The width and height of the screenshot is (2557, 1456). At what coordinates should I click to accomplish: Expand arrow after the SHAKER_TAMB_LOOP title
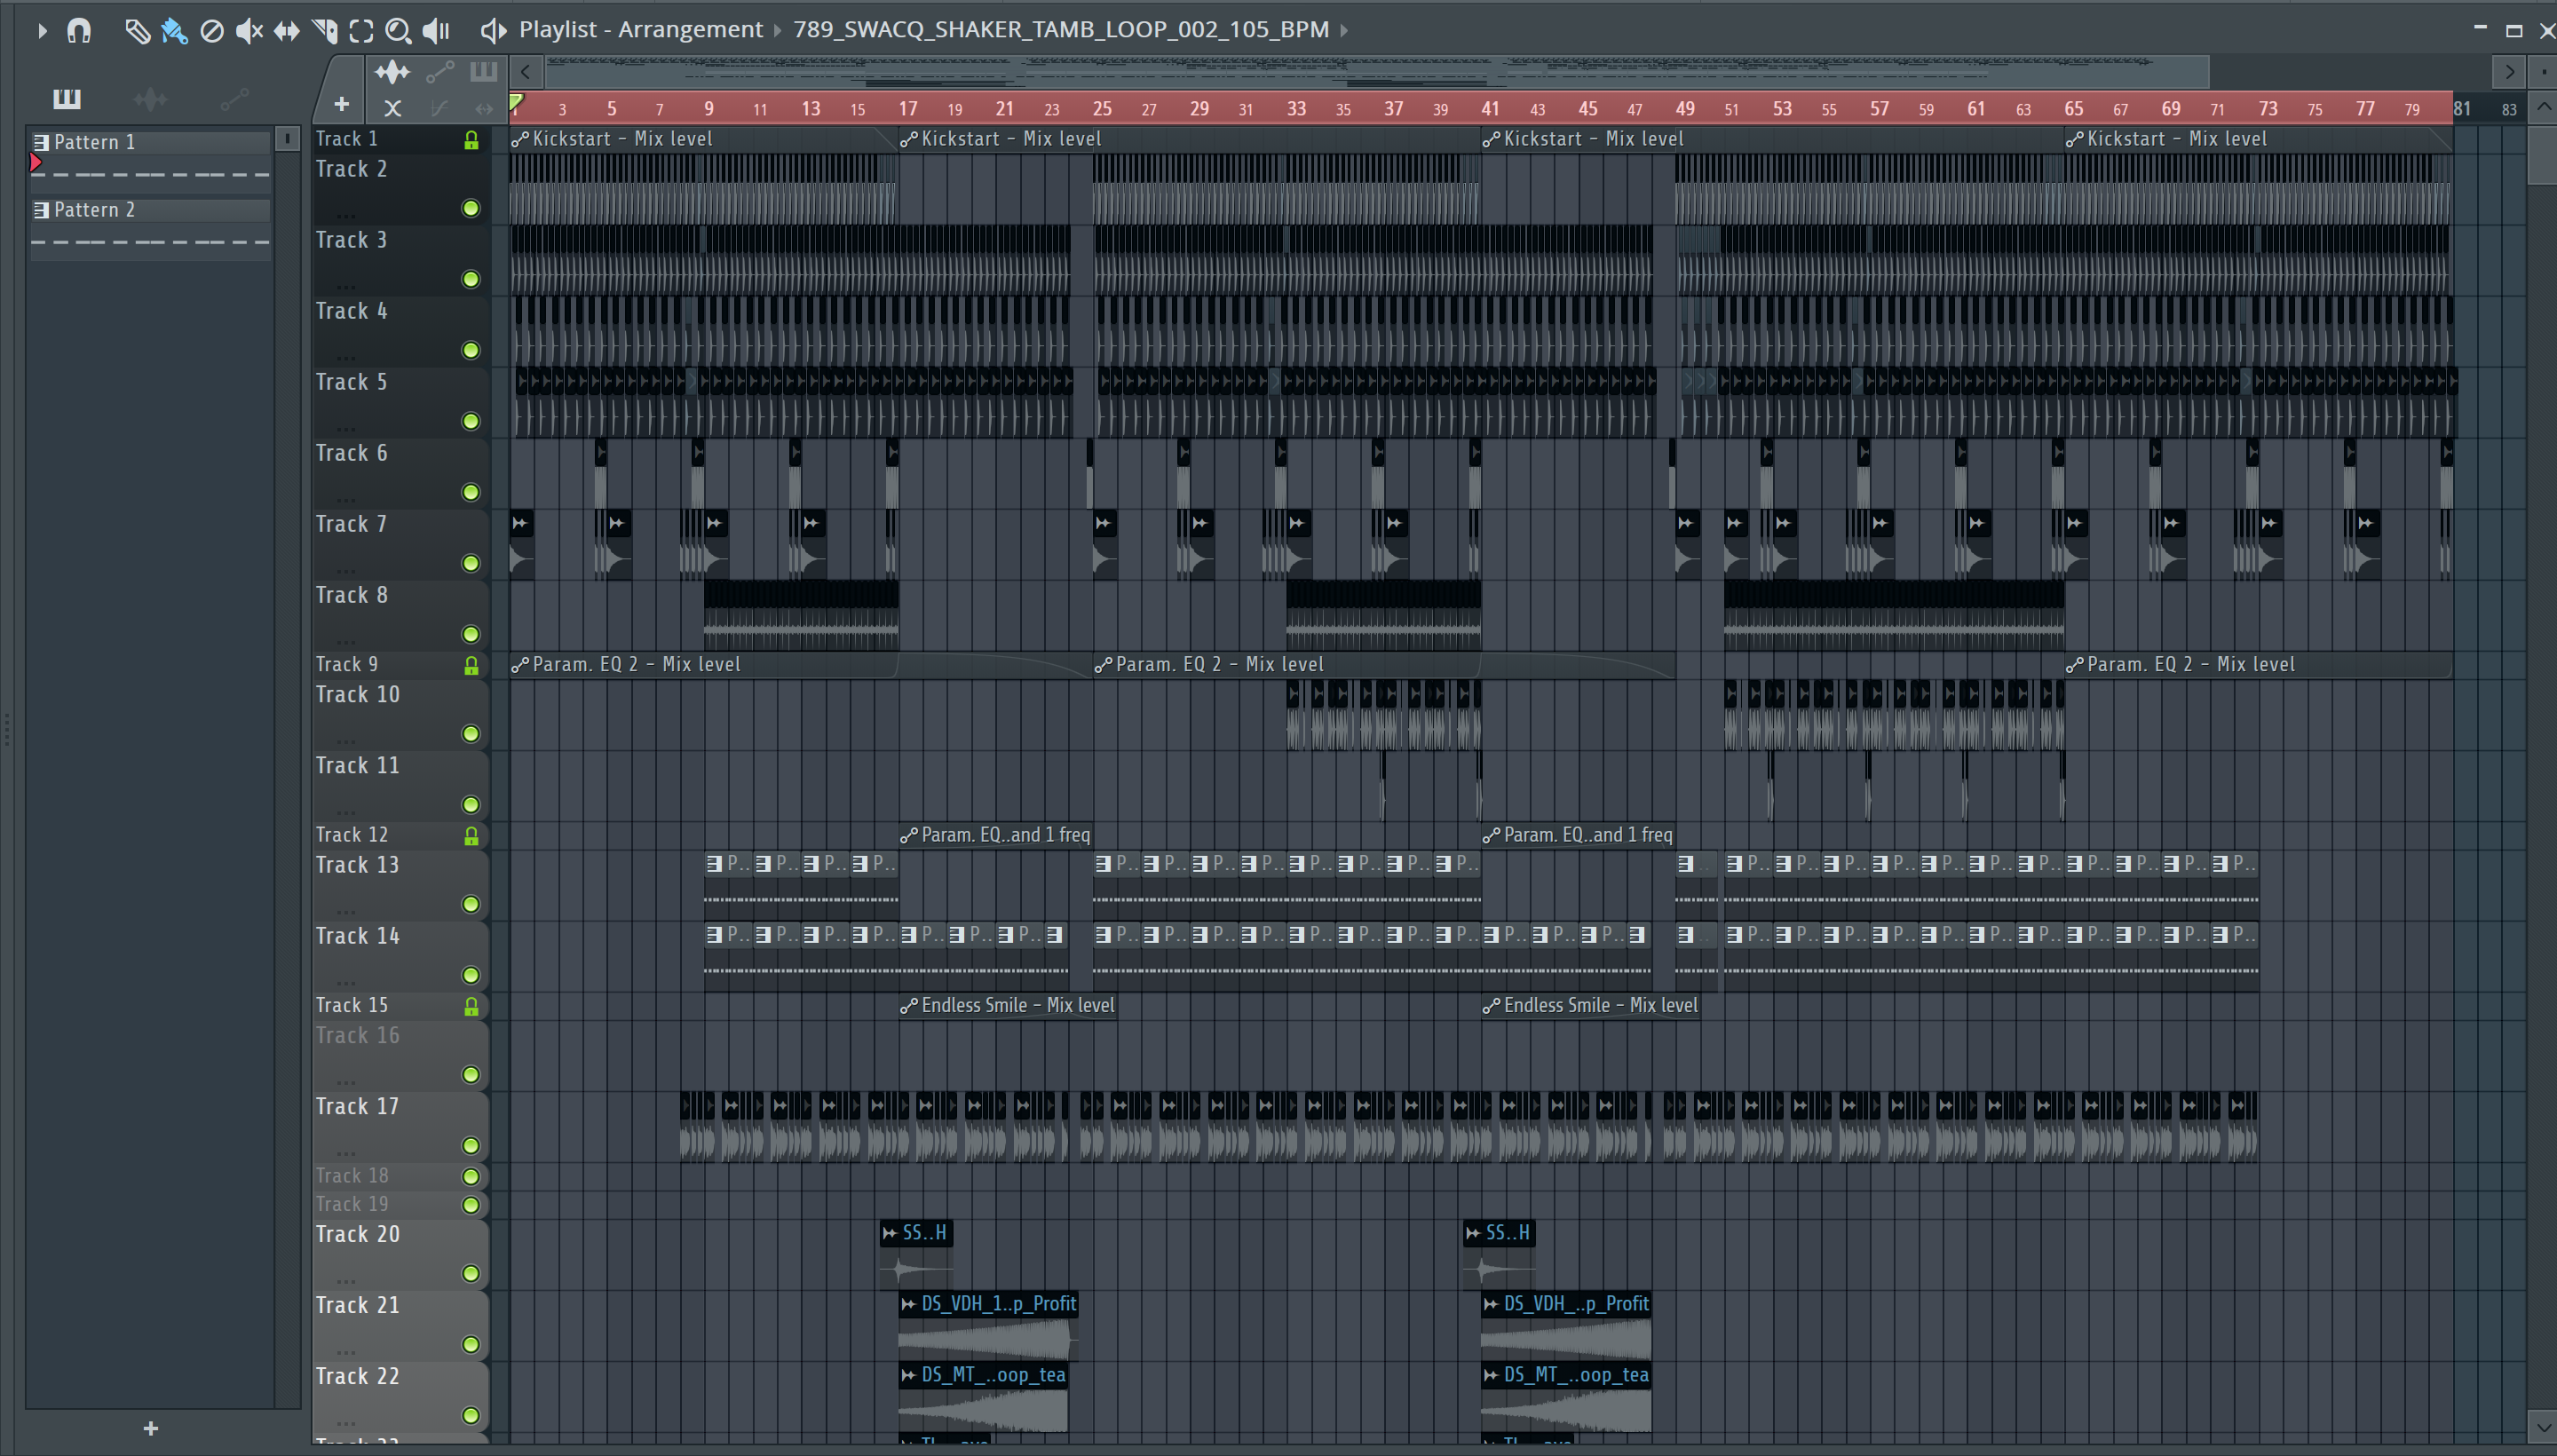[x=1344, y=31]
